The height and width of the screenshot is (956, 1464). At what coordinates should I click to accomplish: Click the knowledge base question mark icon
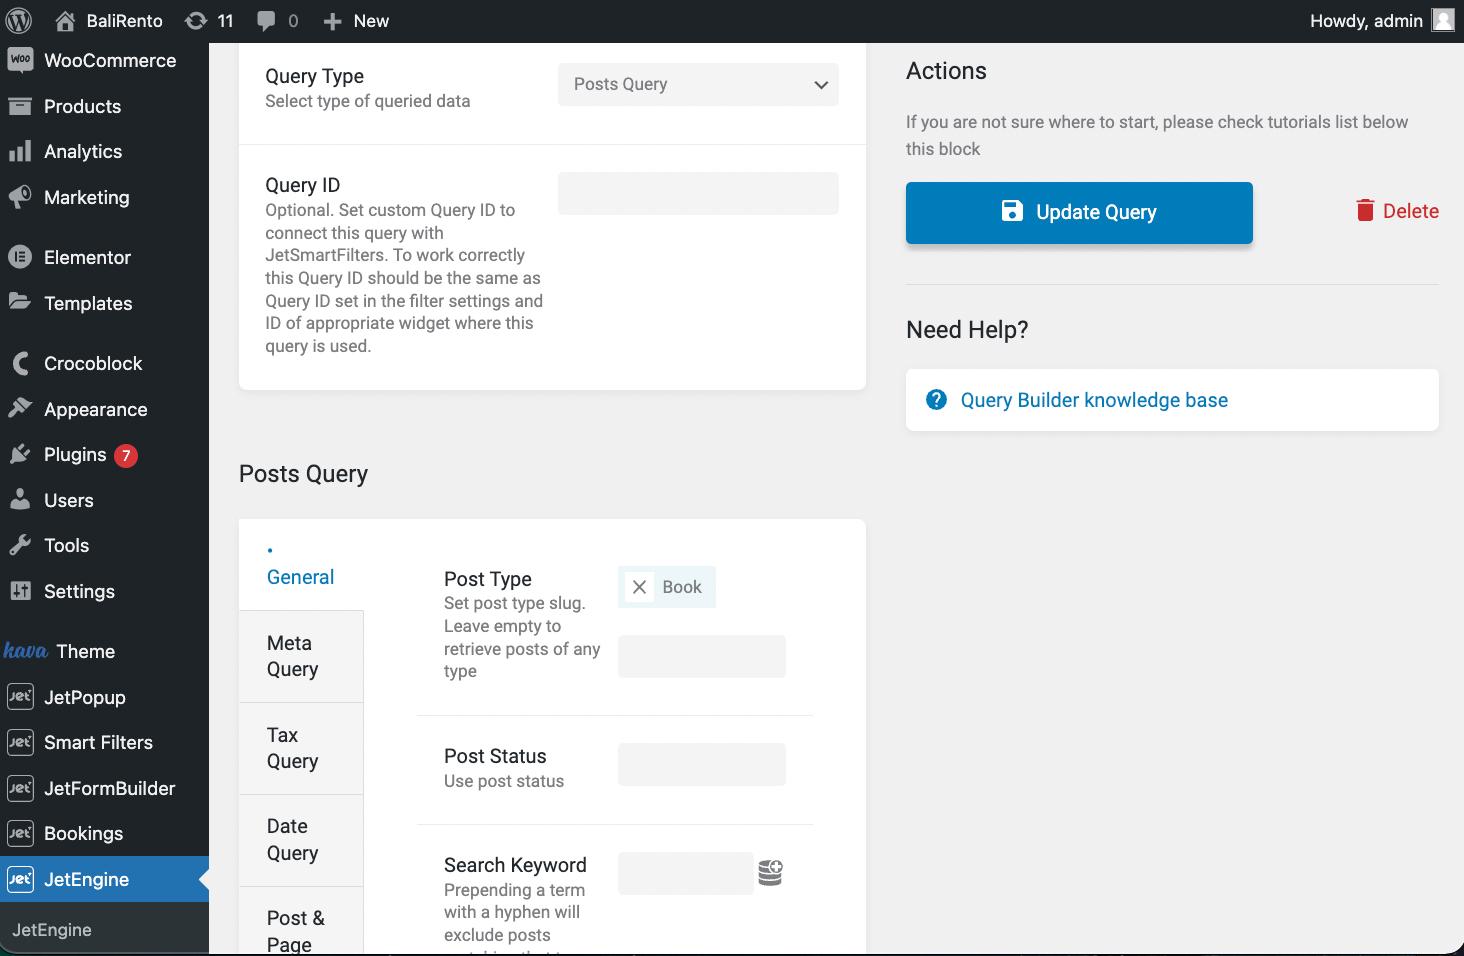point(936,400)
